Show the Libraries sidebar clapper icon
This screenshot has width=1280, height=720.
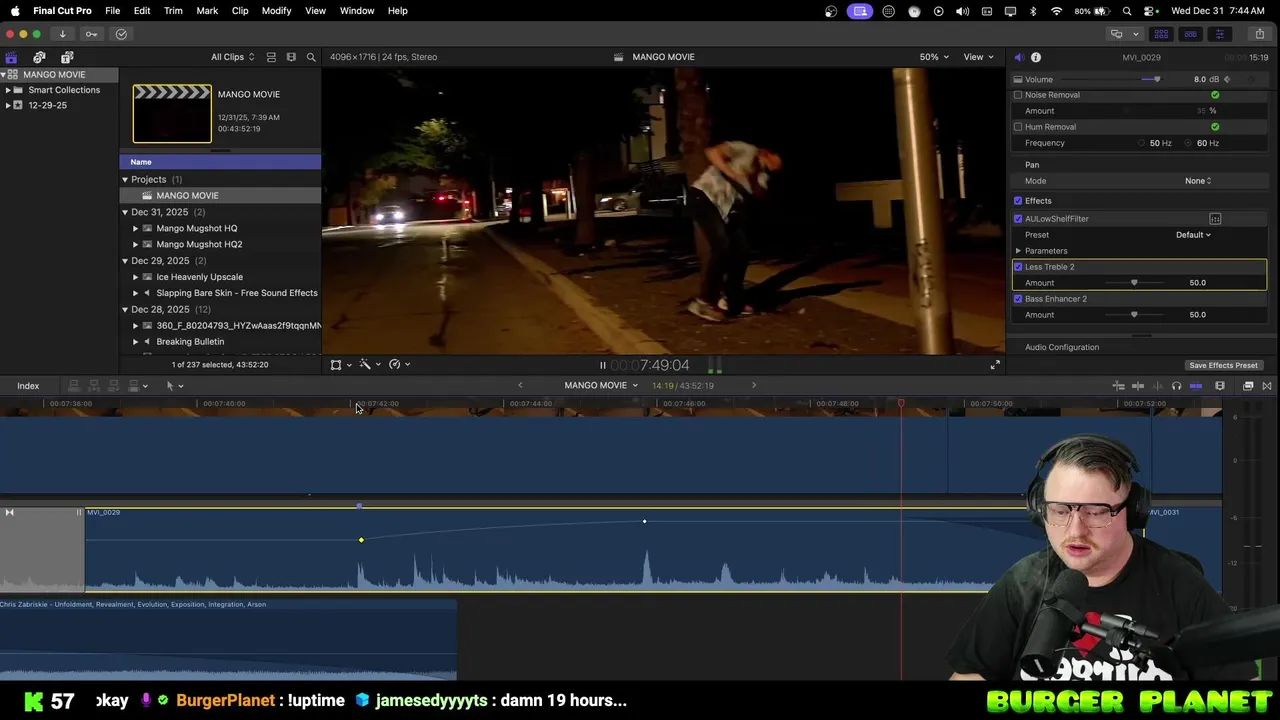11,57
